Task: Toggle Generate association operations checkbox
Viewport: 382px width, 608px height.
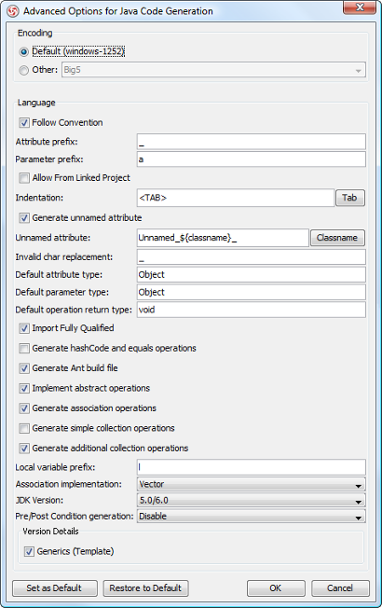Action: (24, 408)
